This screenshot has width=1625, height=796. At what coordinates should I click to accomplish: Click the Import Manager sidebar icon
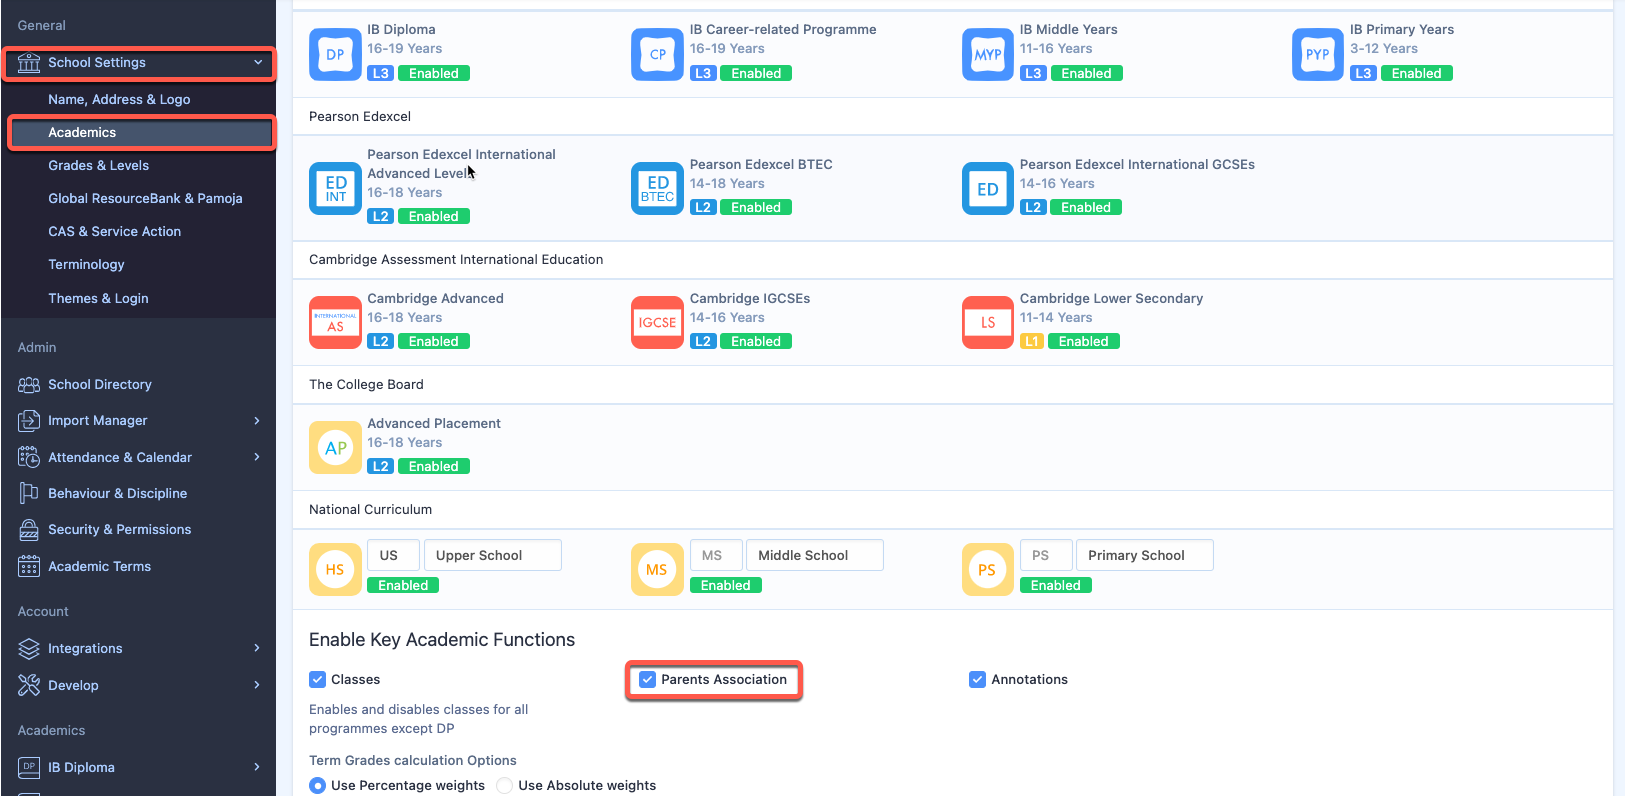click(x=29, y=421)
